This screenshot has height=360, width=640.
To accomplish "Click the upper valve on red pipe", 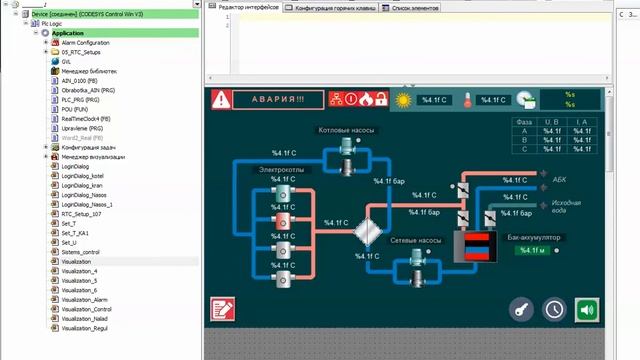I will coord(463,190).
